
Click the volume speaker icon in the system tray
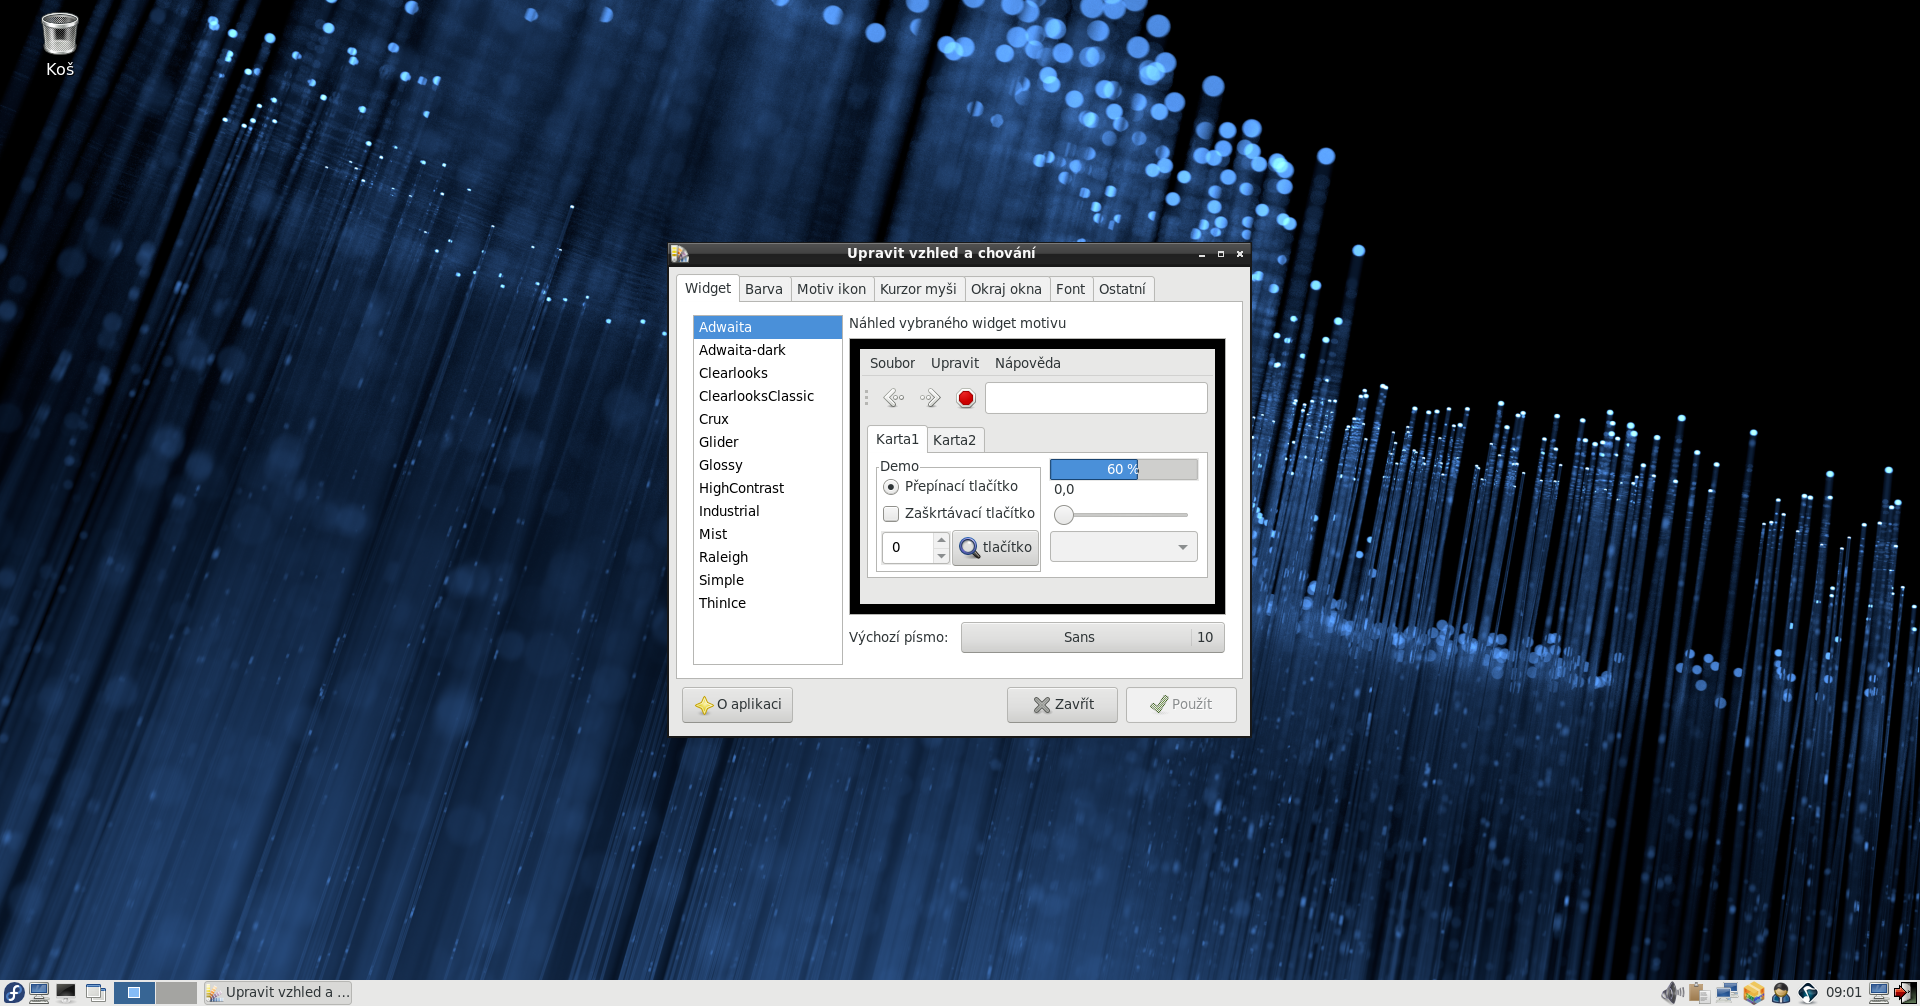[x=1672, y=992]
